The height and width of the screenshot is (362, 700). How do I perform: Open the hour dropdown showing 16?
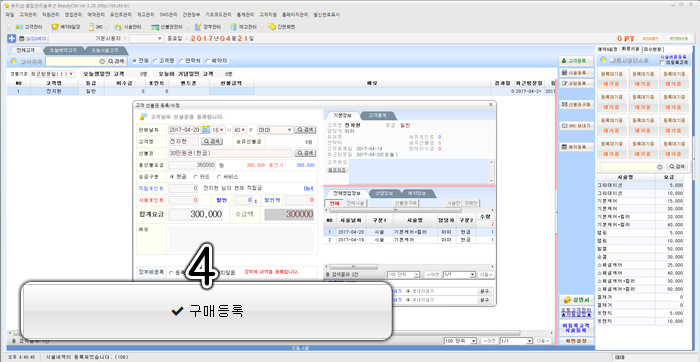tap(218, 130)
